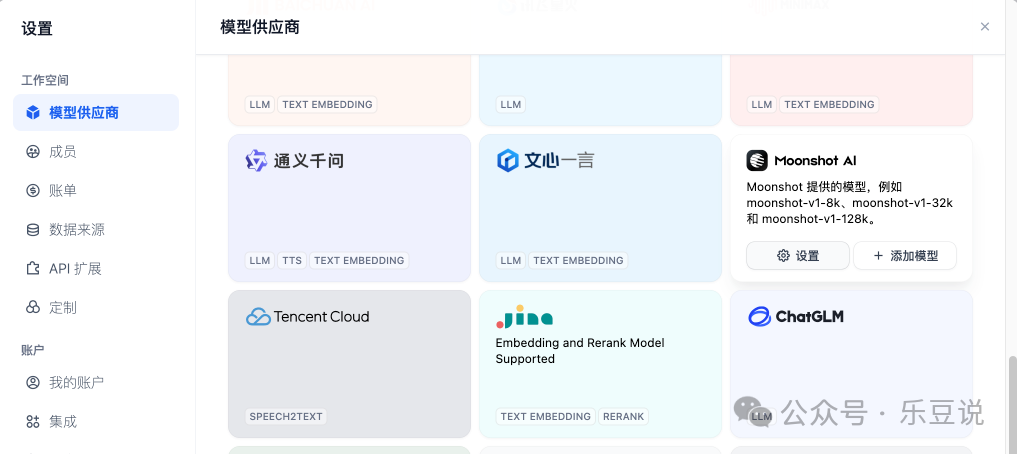Click the 成员 members icon in sidebar
Viewport: 1017px width, 454px height.
[x=33, y=152]
